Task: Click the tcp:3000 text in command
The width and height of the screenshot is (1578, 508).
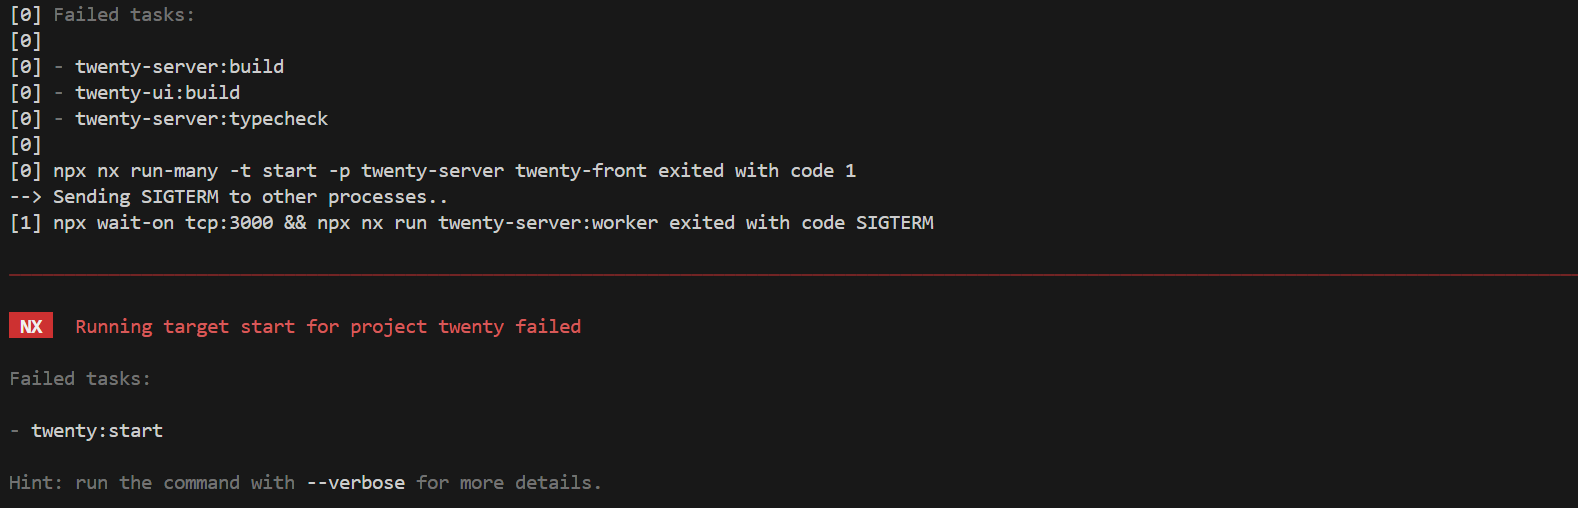Action: (229, 223)
